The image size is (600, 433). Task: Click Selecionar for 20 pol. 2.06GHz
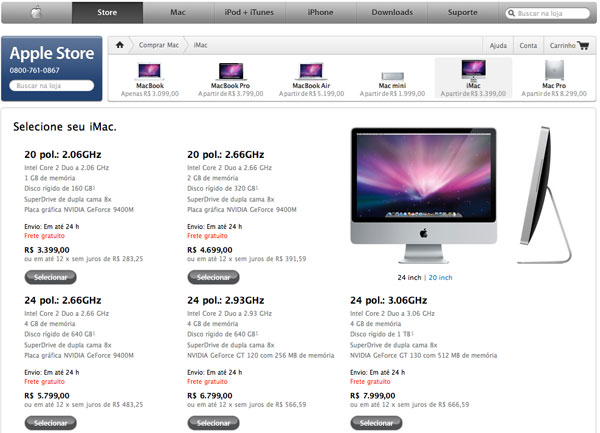coord(51,277)
